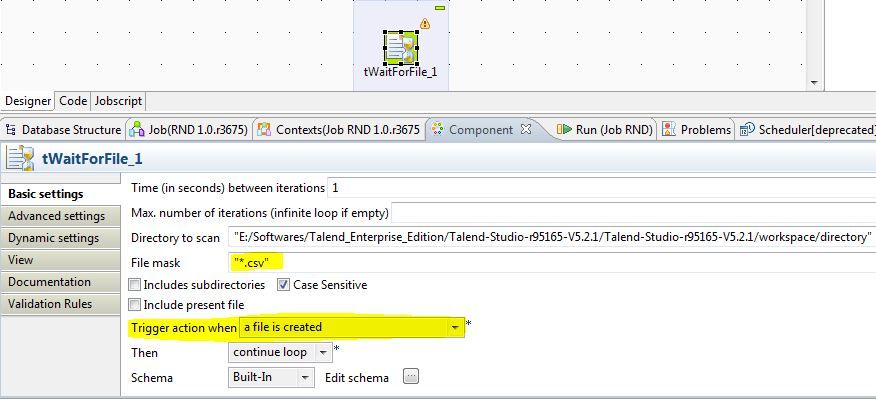Select the Validation Rules section
The image size is (876, 399).
tap(60, 303)
